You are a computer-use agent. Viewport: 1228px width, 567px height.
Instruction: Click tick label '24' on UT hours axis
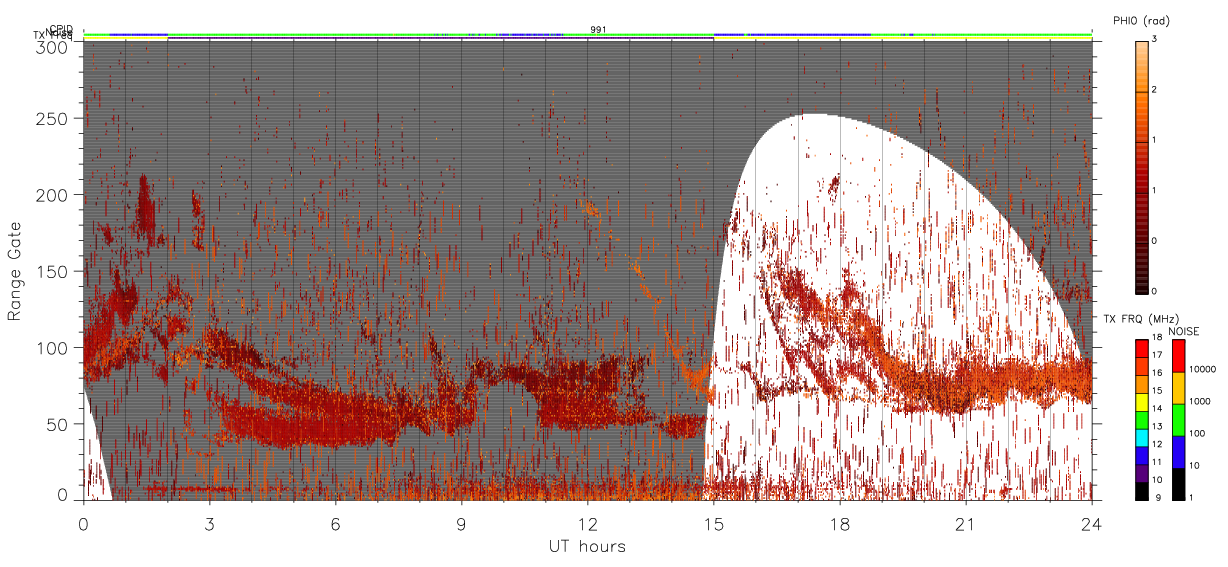pos(1092,523)
